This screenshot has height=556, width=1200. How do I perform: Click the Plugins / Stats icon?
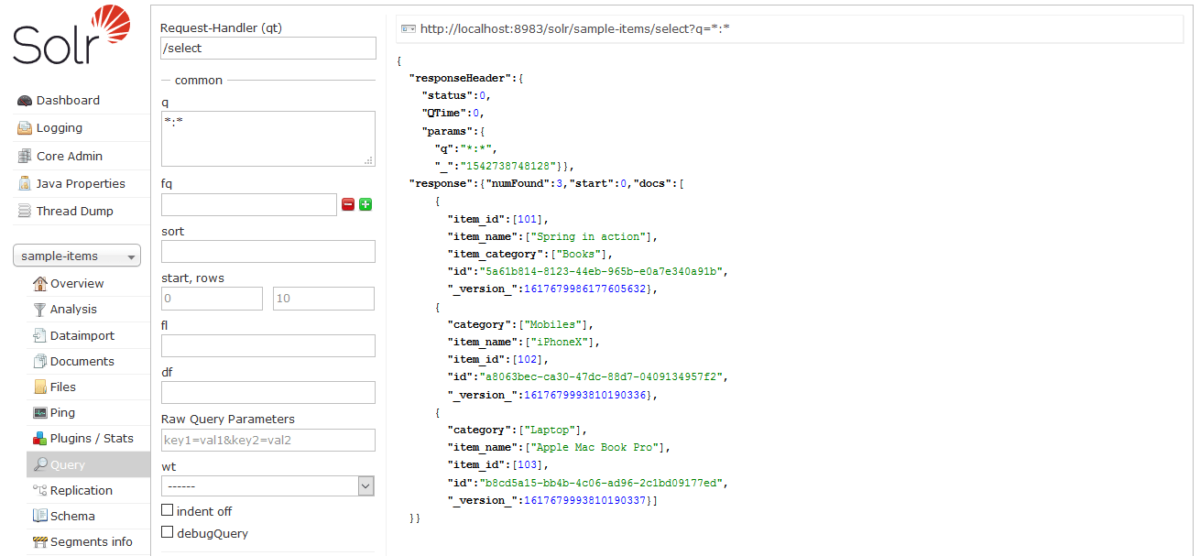click(x=40, y=438)
